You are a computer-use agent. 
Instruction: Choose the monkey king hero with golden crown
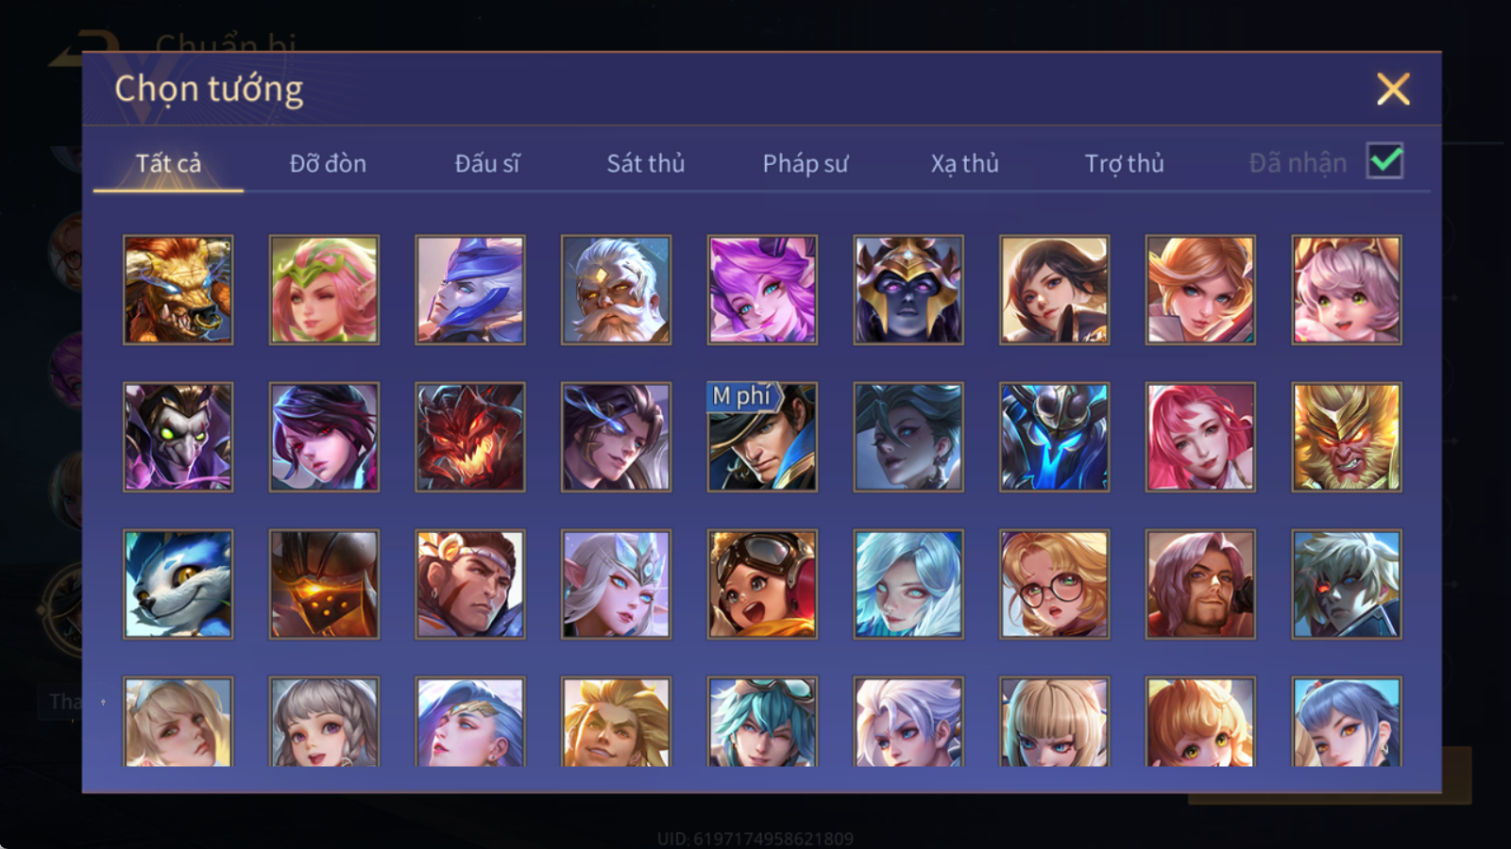(x=1346, y=437)
